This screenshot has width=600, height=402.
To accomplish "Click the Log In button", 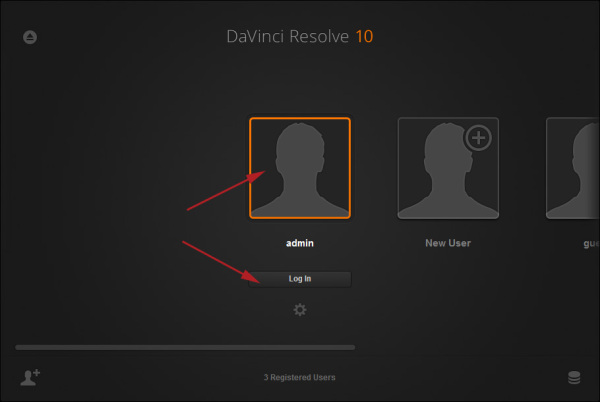I will (300, 279).
